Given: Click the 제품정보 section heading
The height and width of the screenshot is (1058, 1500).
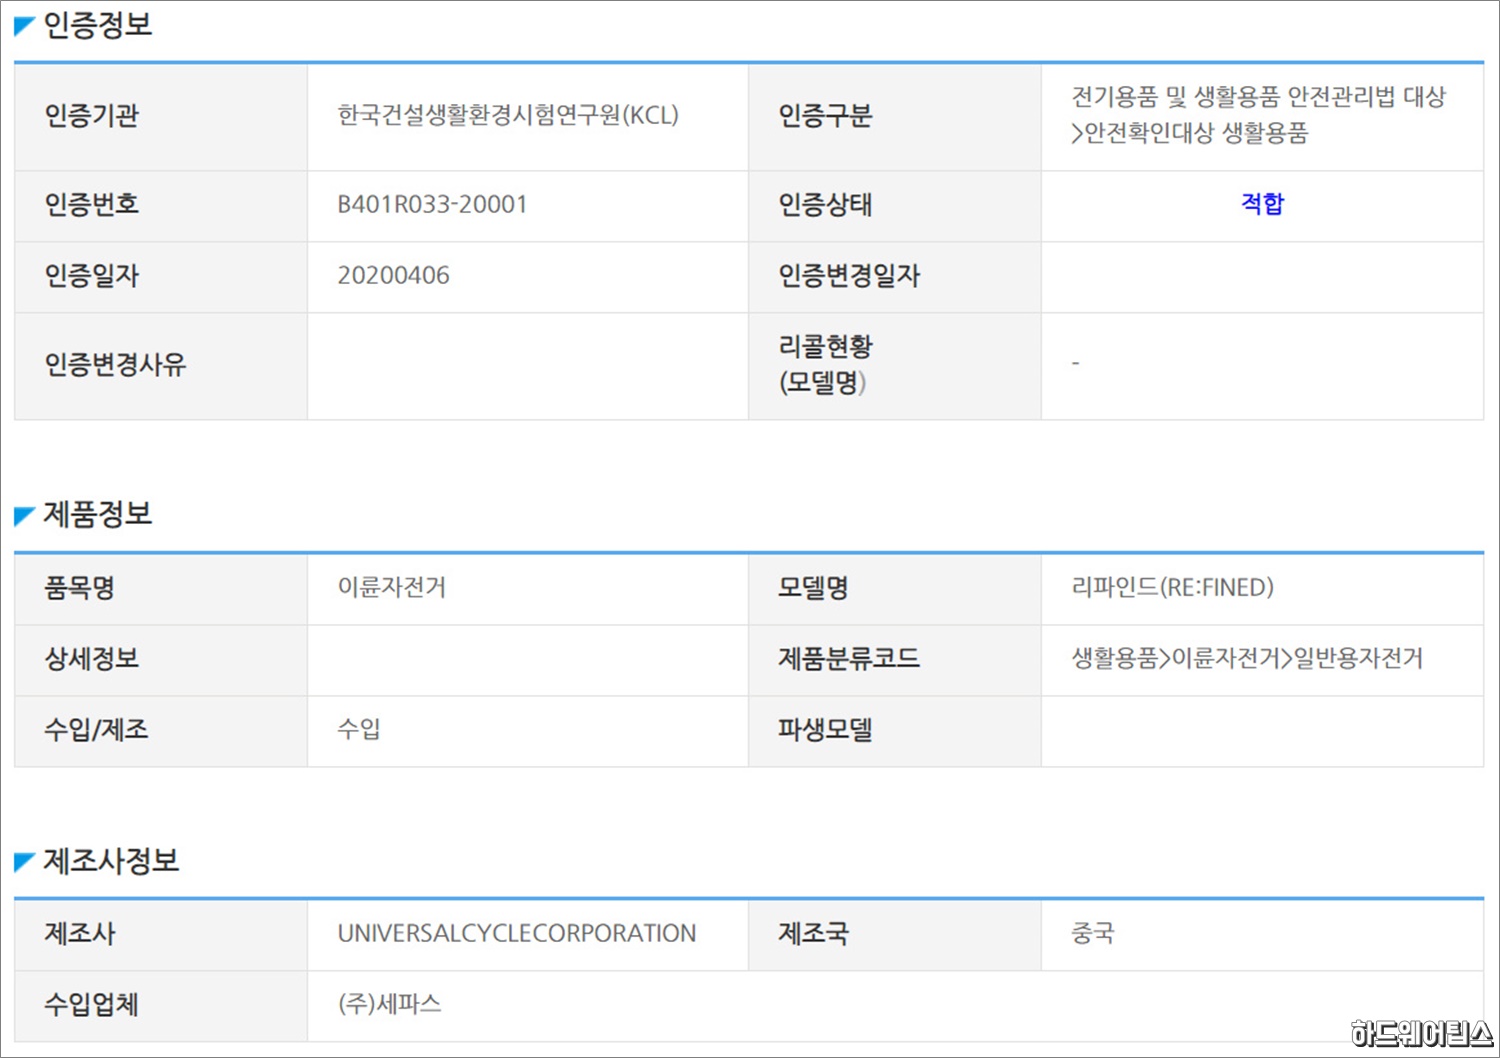Looking at the screenshot, I should [97, 515].
